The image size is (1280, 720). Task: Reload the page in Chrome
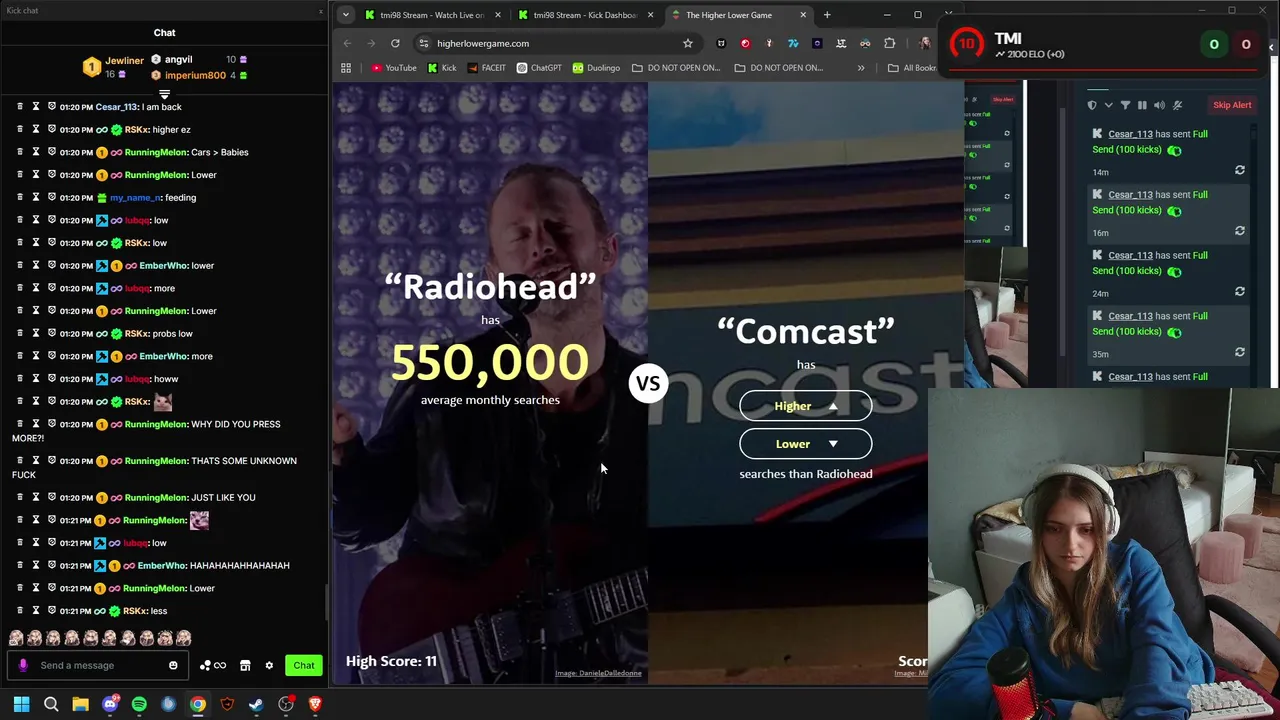(x=395, y=43)
